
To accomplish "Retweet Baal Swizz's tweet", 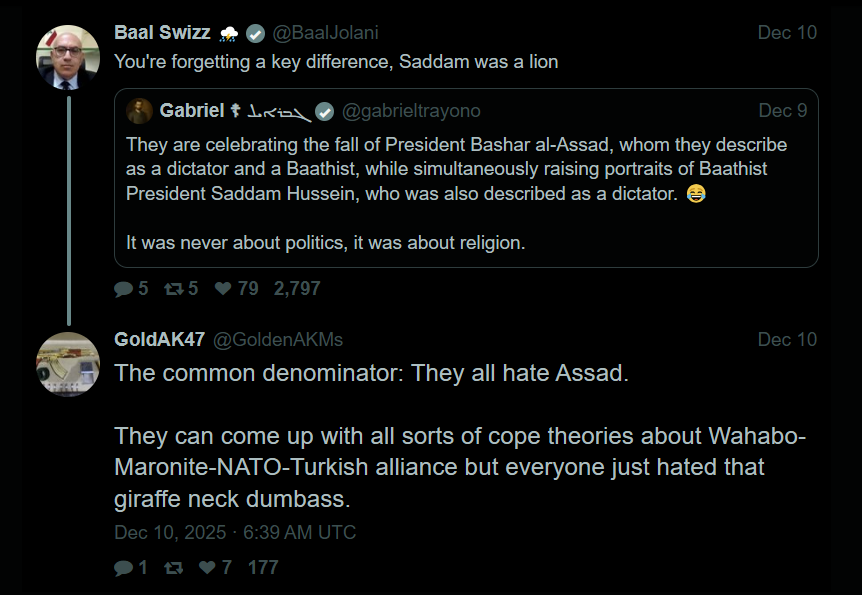I will [x=174, y=289].
